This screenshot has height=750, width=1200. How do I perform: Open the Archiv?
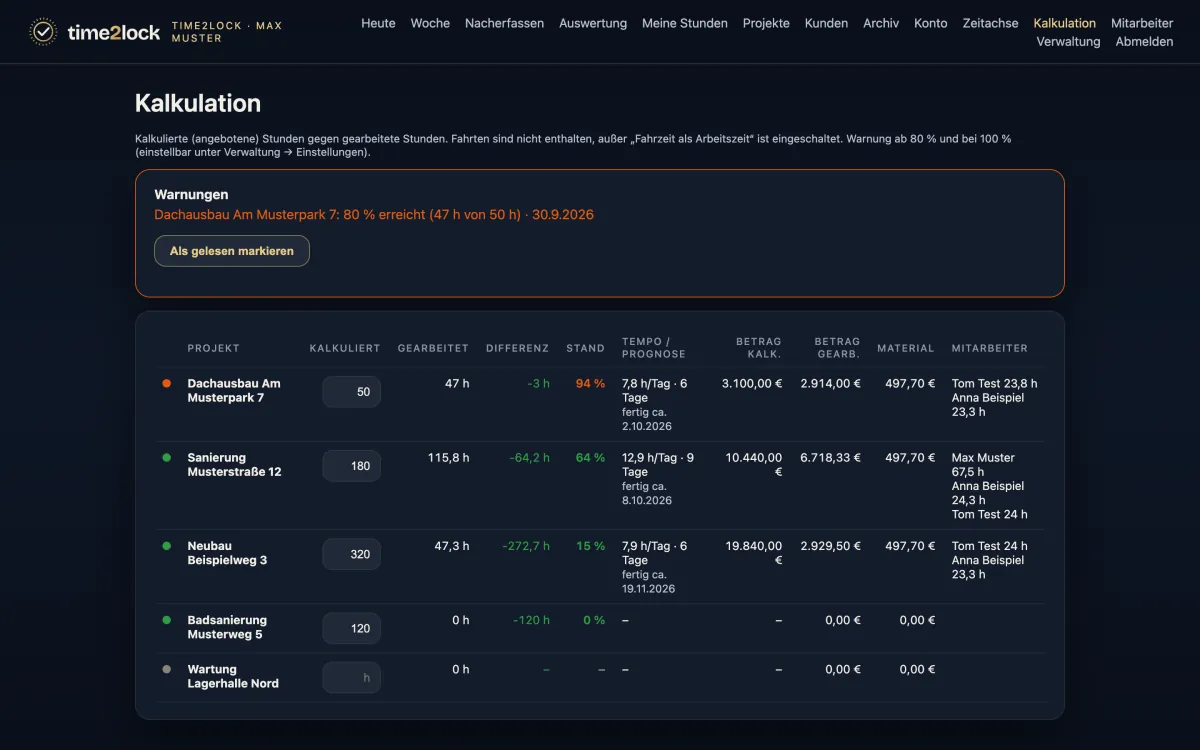(881, 23)
